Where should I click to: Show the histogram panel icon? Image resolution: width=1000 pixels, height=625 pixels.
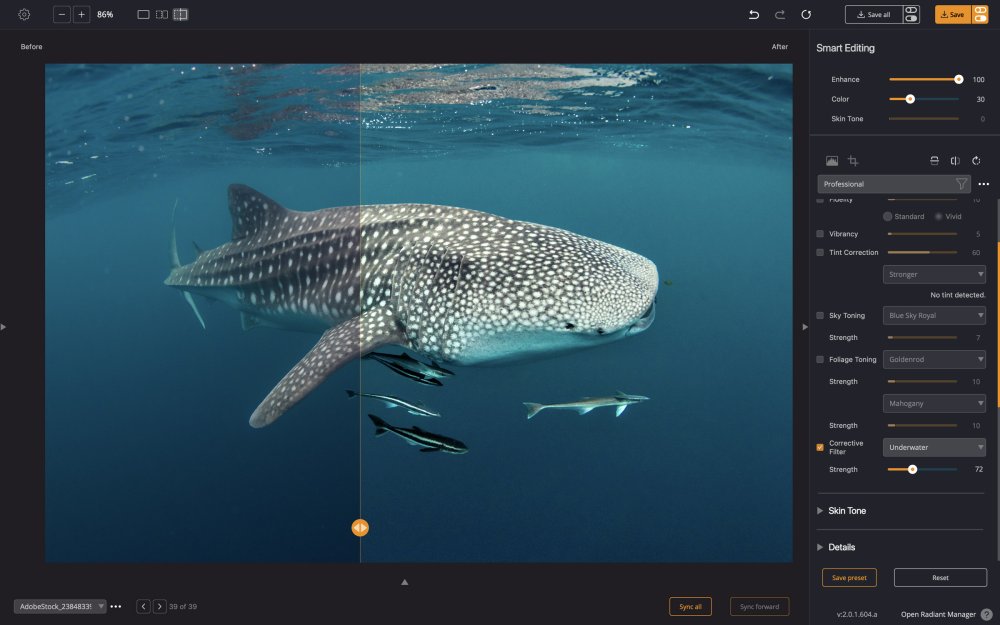click(832, 161)
